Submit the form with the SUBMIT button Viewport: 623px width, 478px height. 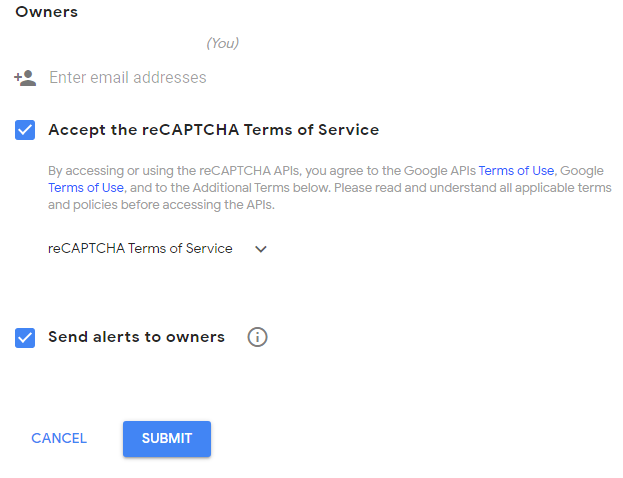click(167, 439)
